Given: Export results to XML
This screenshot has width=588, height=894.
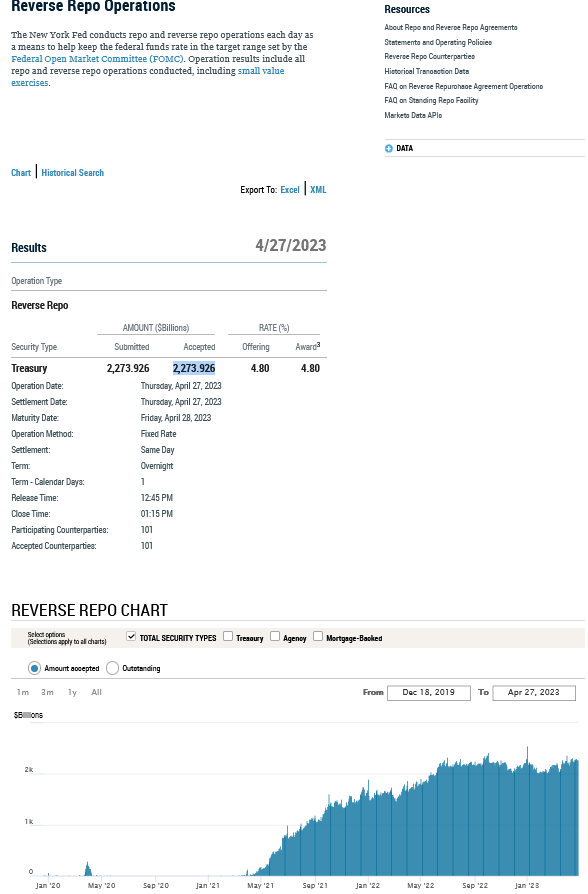Looking at the screenshot, I should tap(318, 190).
